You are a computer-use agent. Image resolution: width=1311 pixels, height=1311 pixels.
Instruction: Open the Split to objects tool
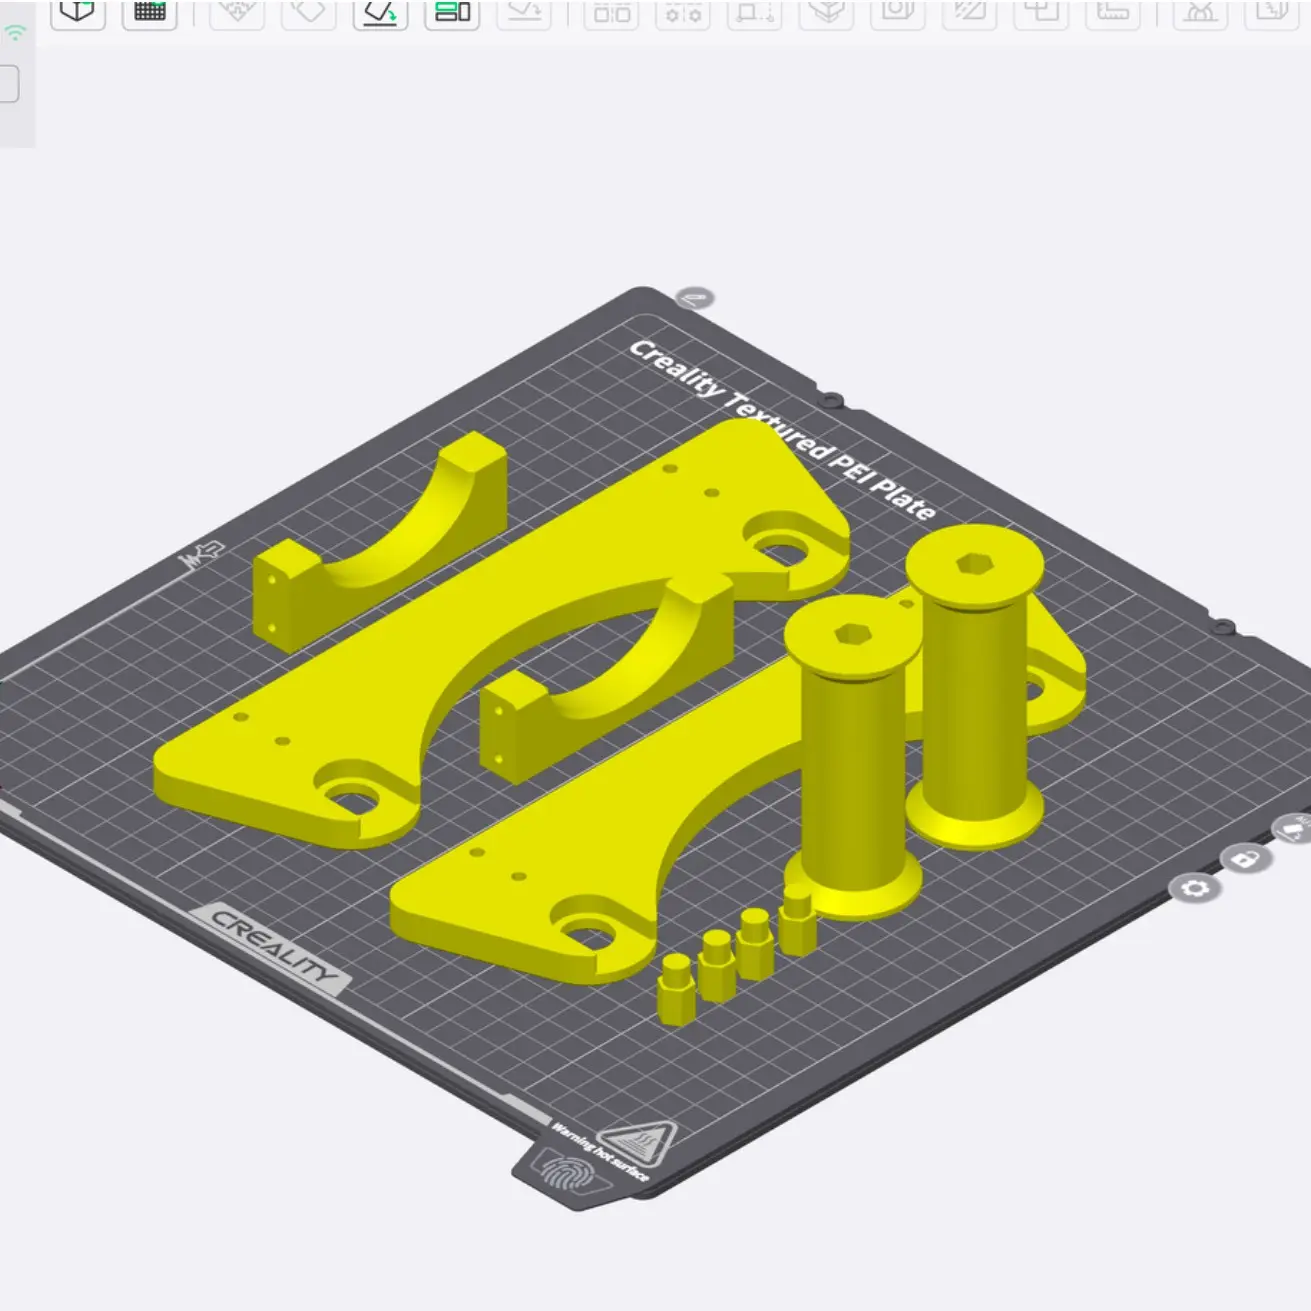[612, 12]
